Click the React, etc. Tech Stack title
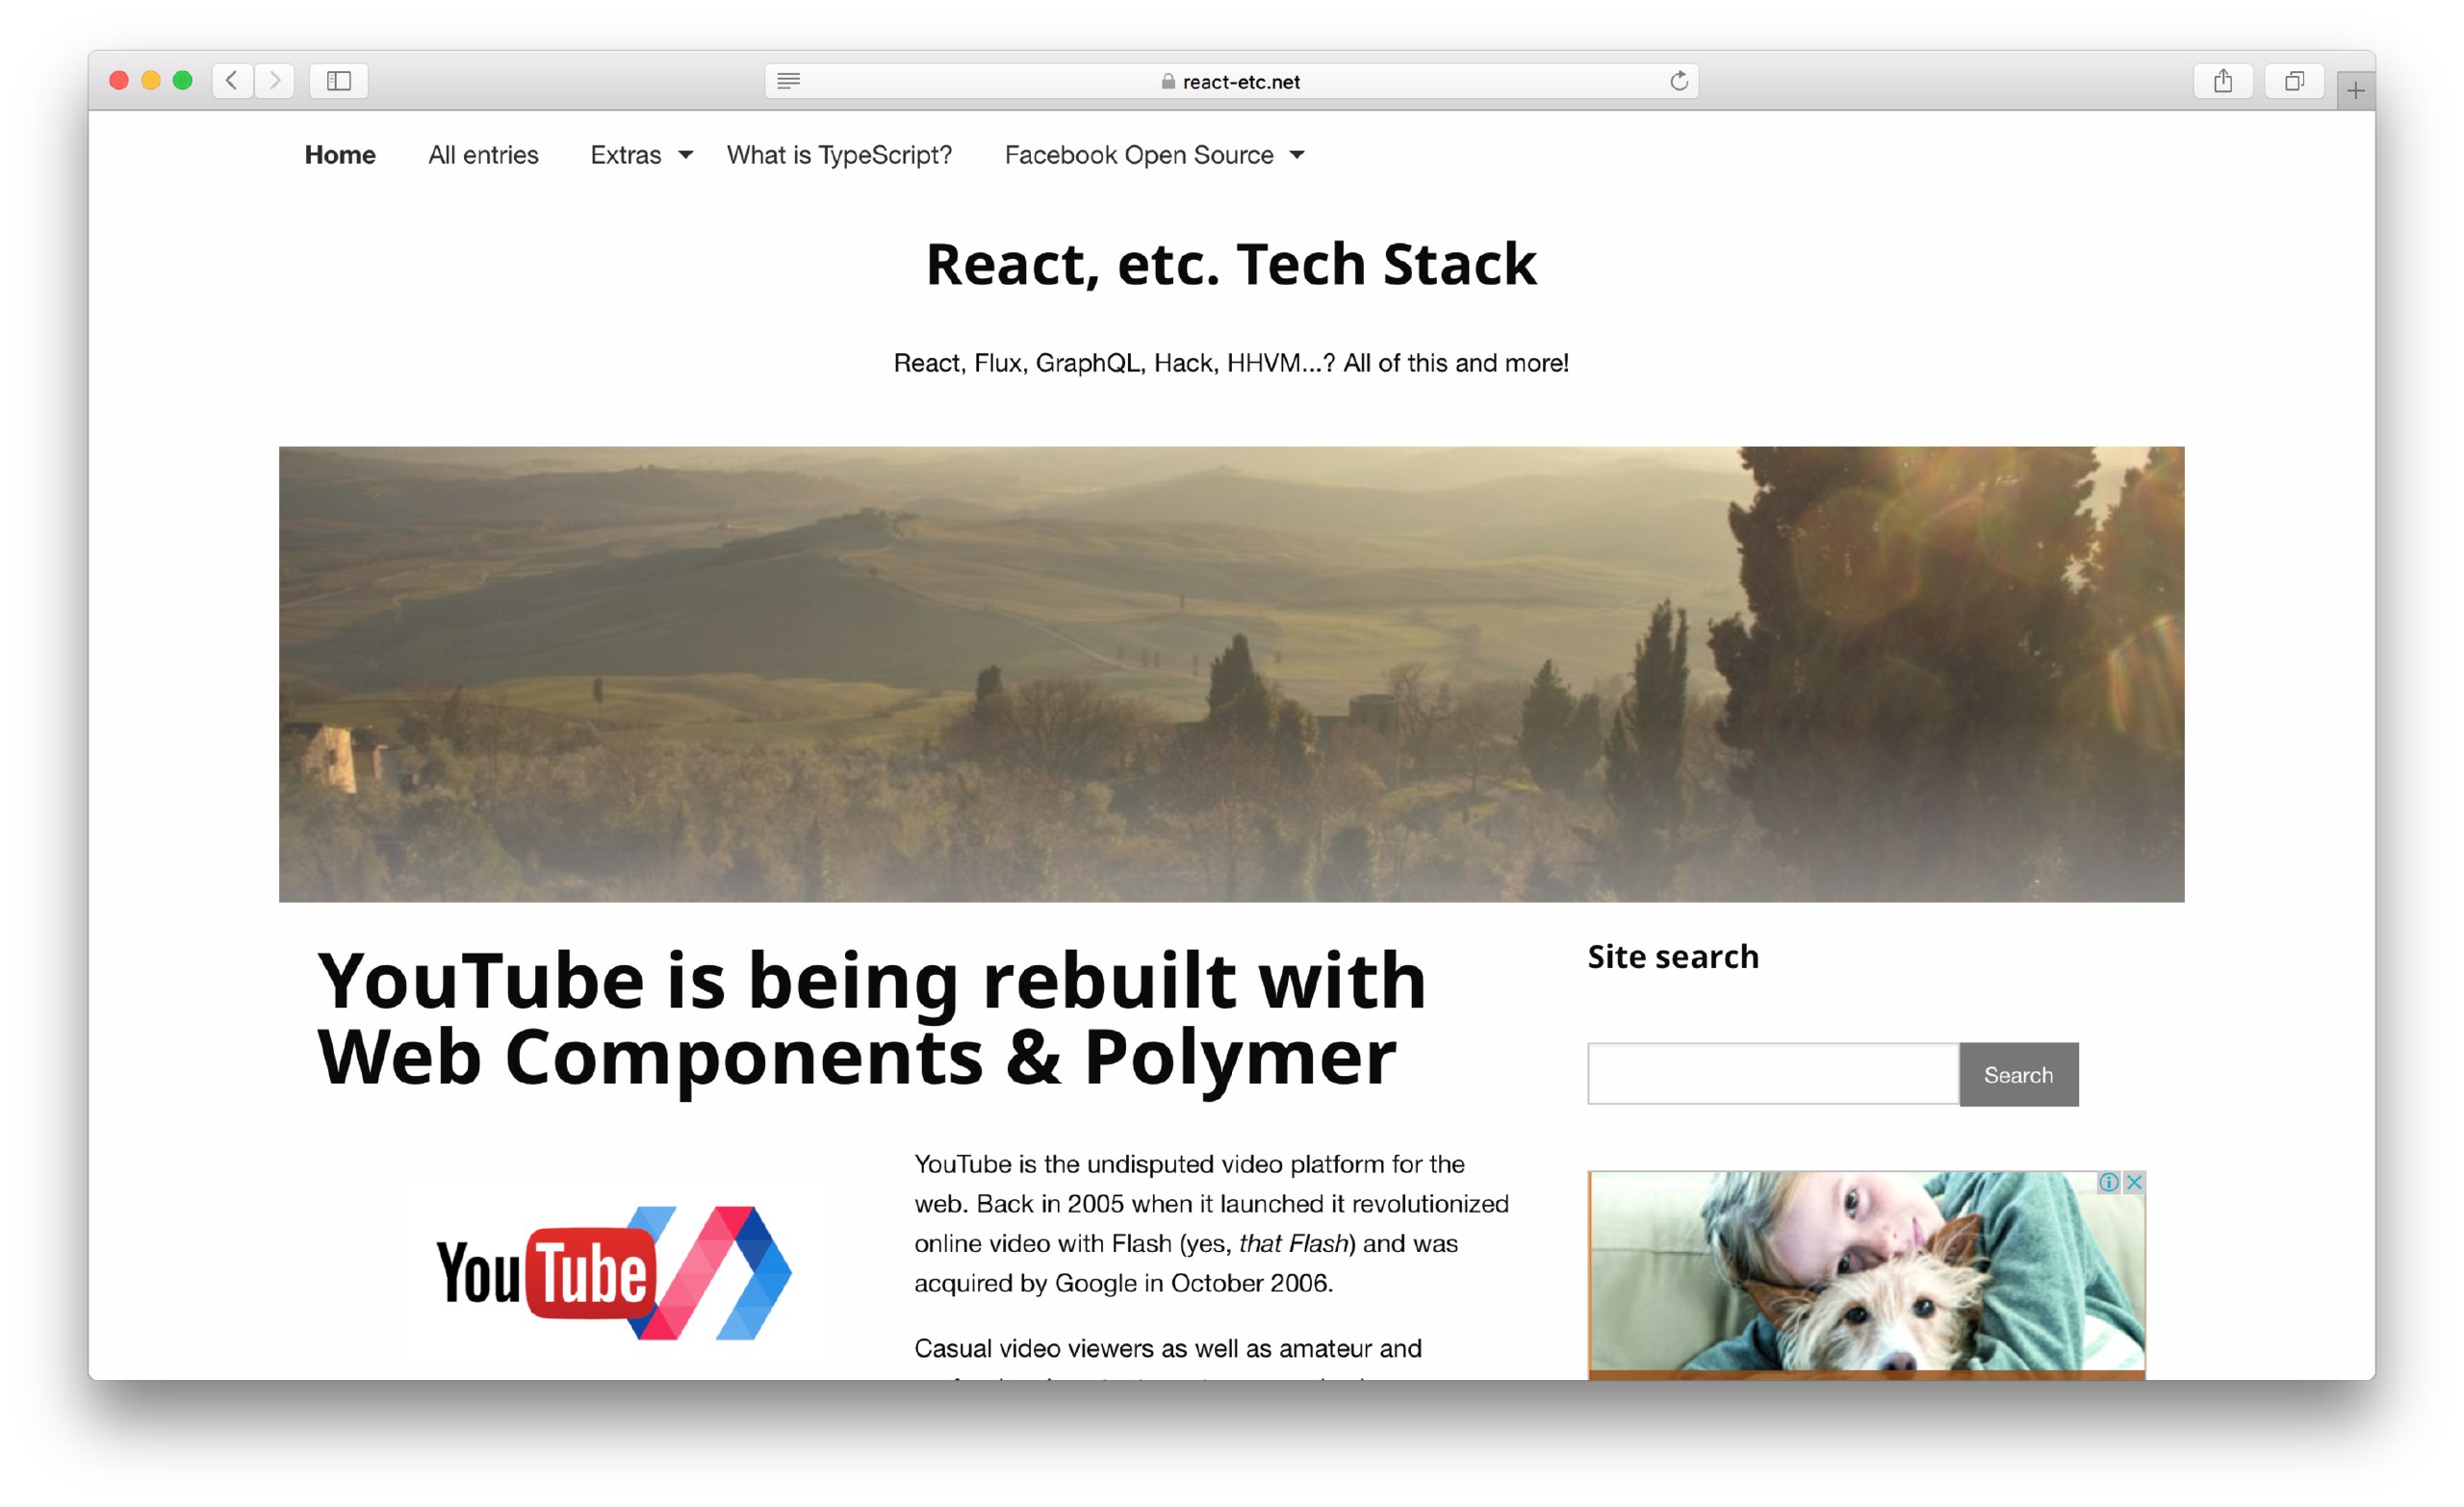This screenshot has width=2464, height=1507. [x=1231, y=264]
